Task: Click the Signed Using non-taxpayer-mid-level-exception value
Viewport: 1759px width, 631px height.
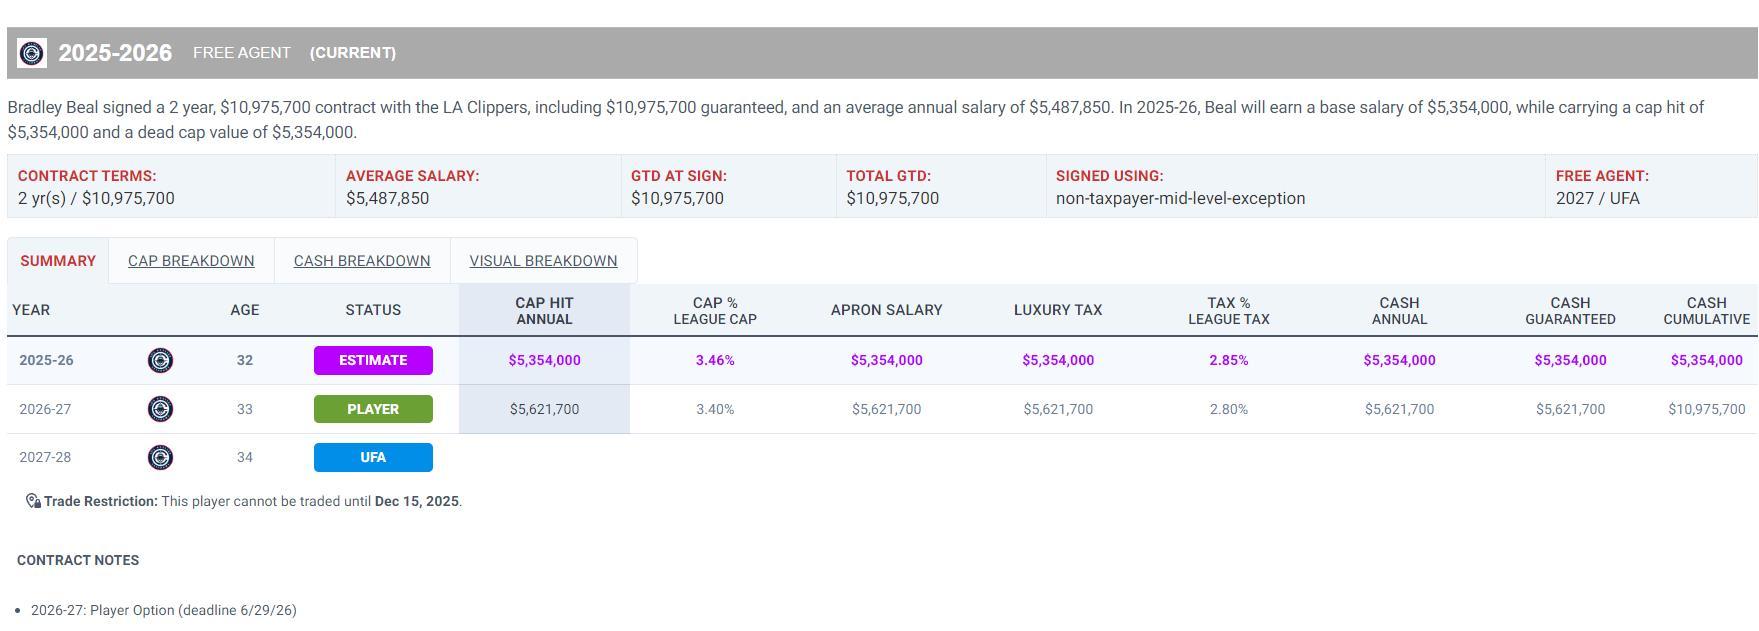Action: 1180,198
